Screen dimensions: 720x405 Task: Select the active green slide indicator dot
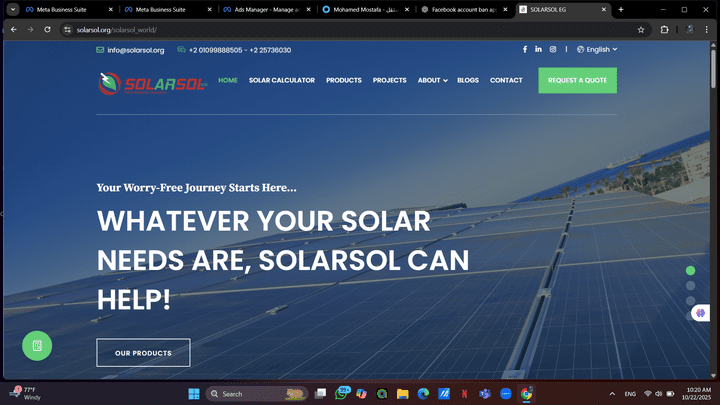(690, 271)
